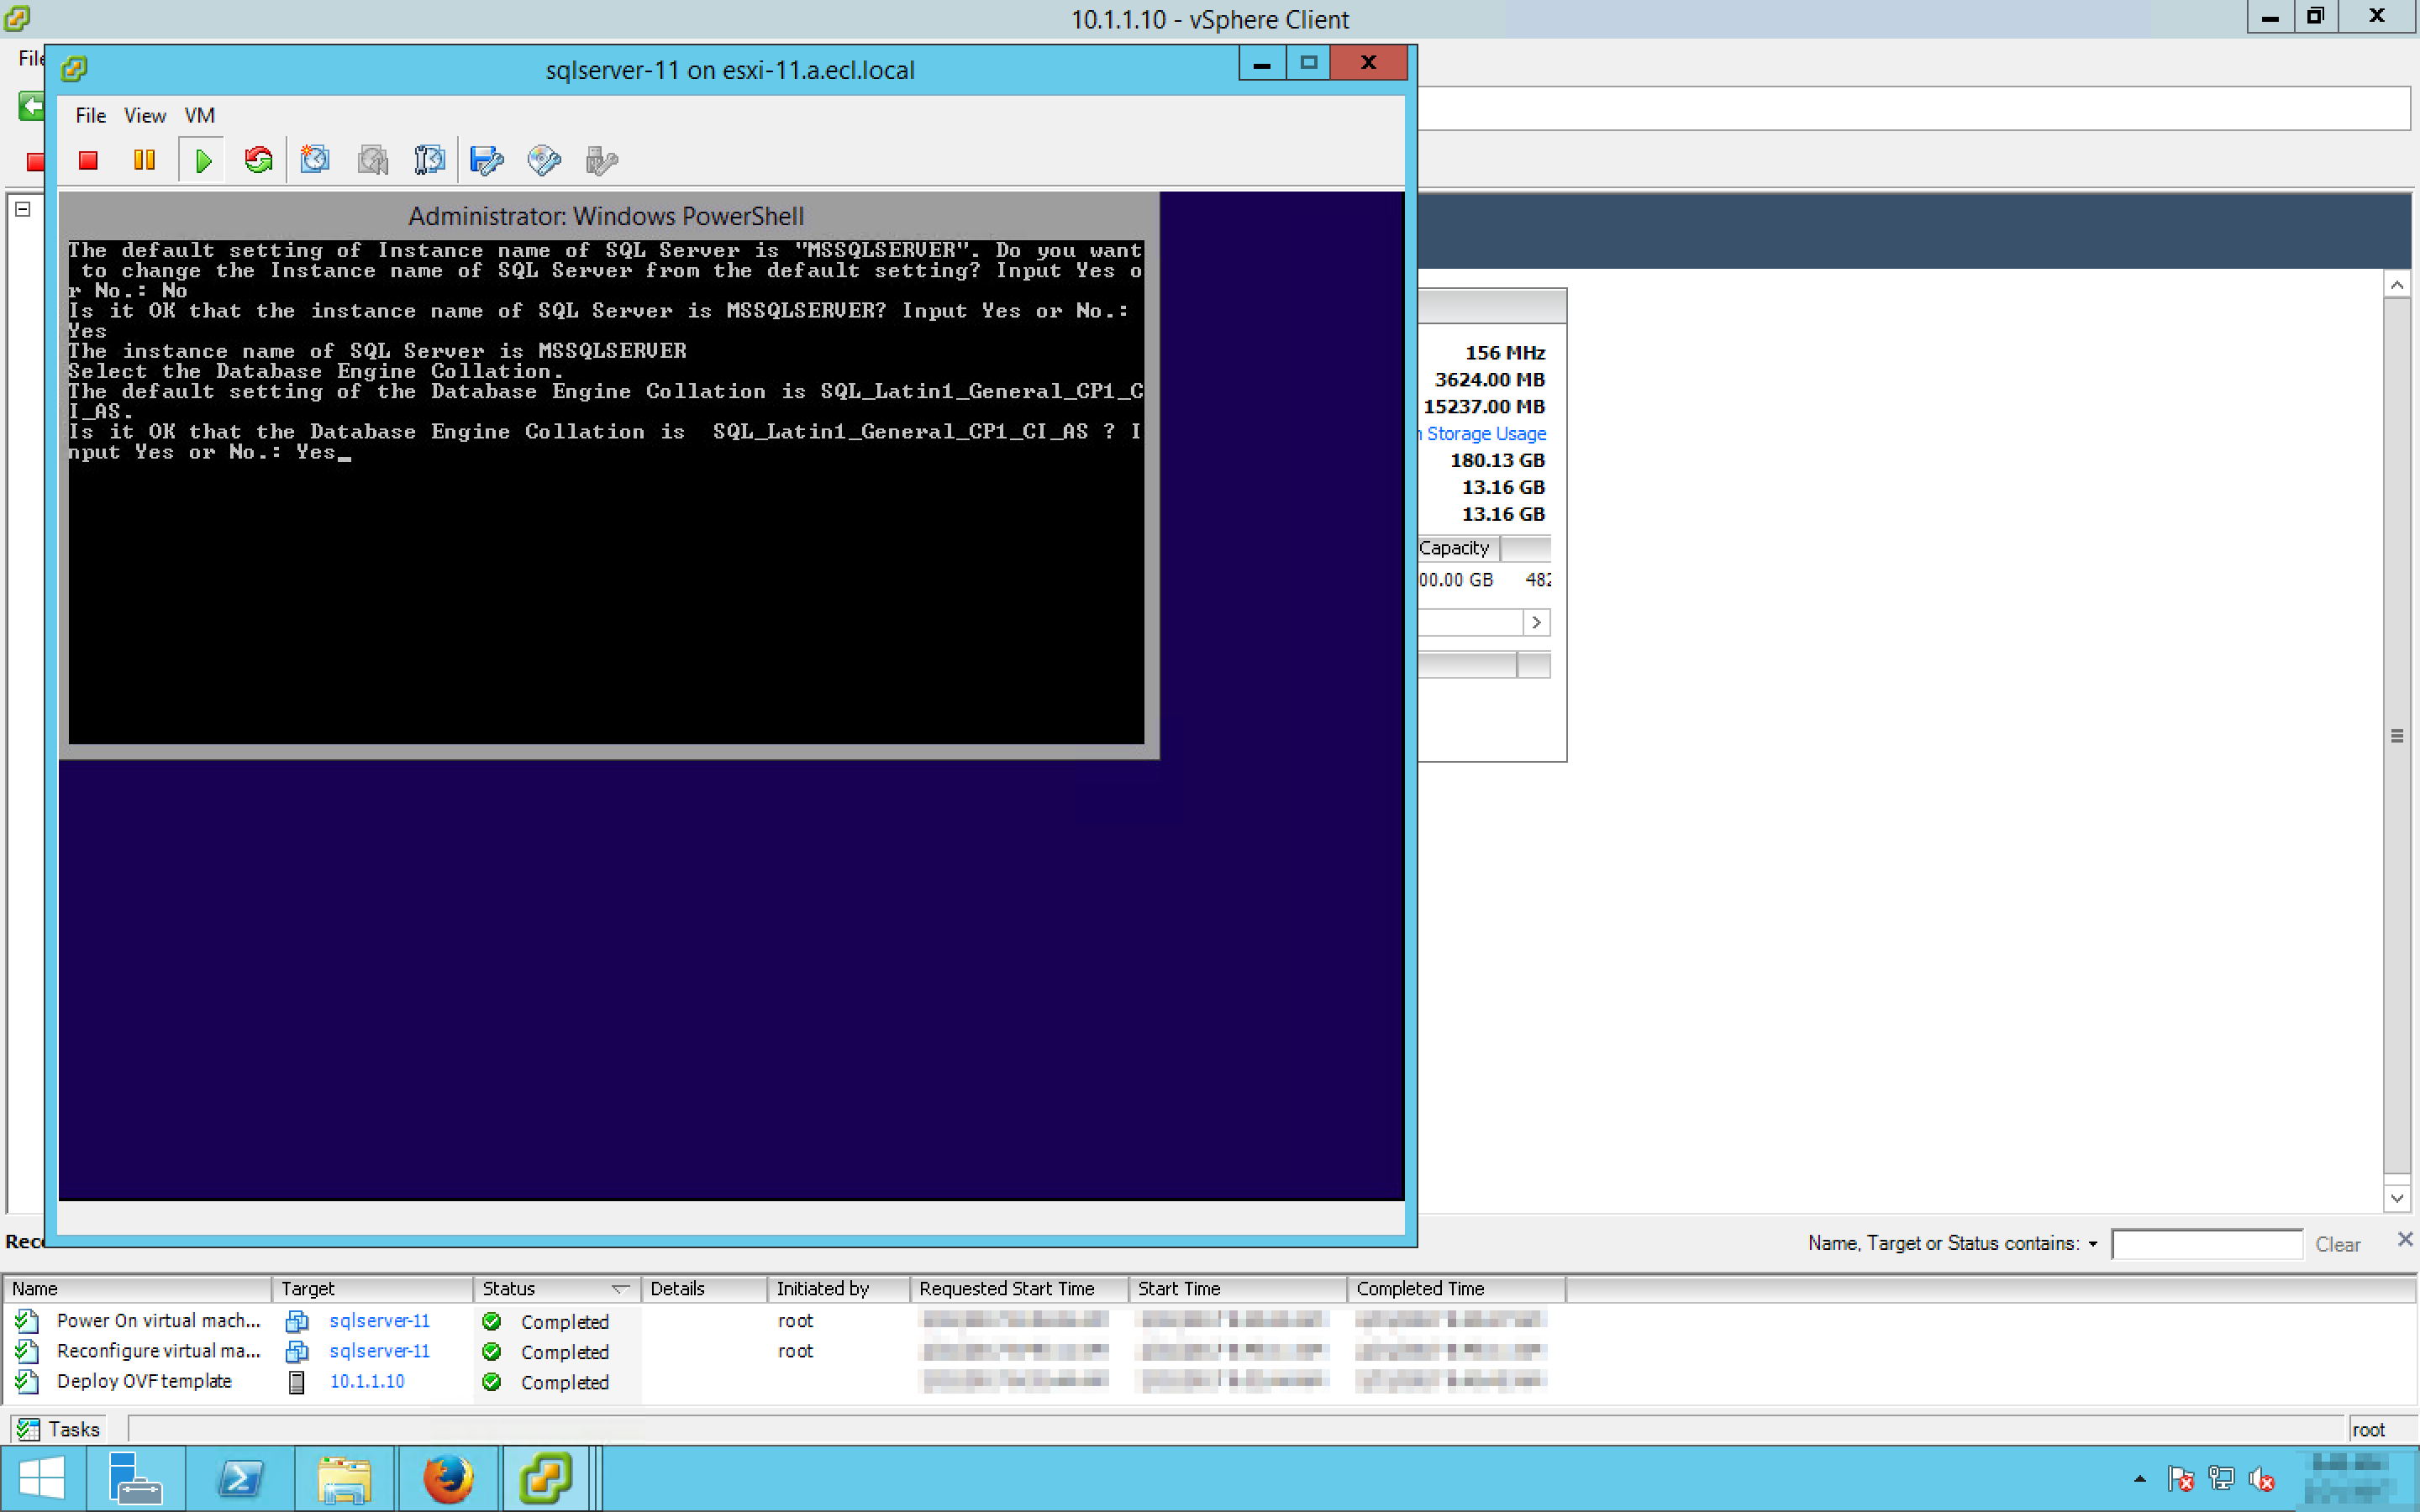Connect a CD/DVD device icon
This screenshot has height=1512, width=2420.
(x=544, y=160)
